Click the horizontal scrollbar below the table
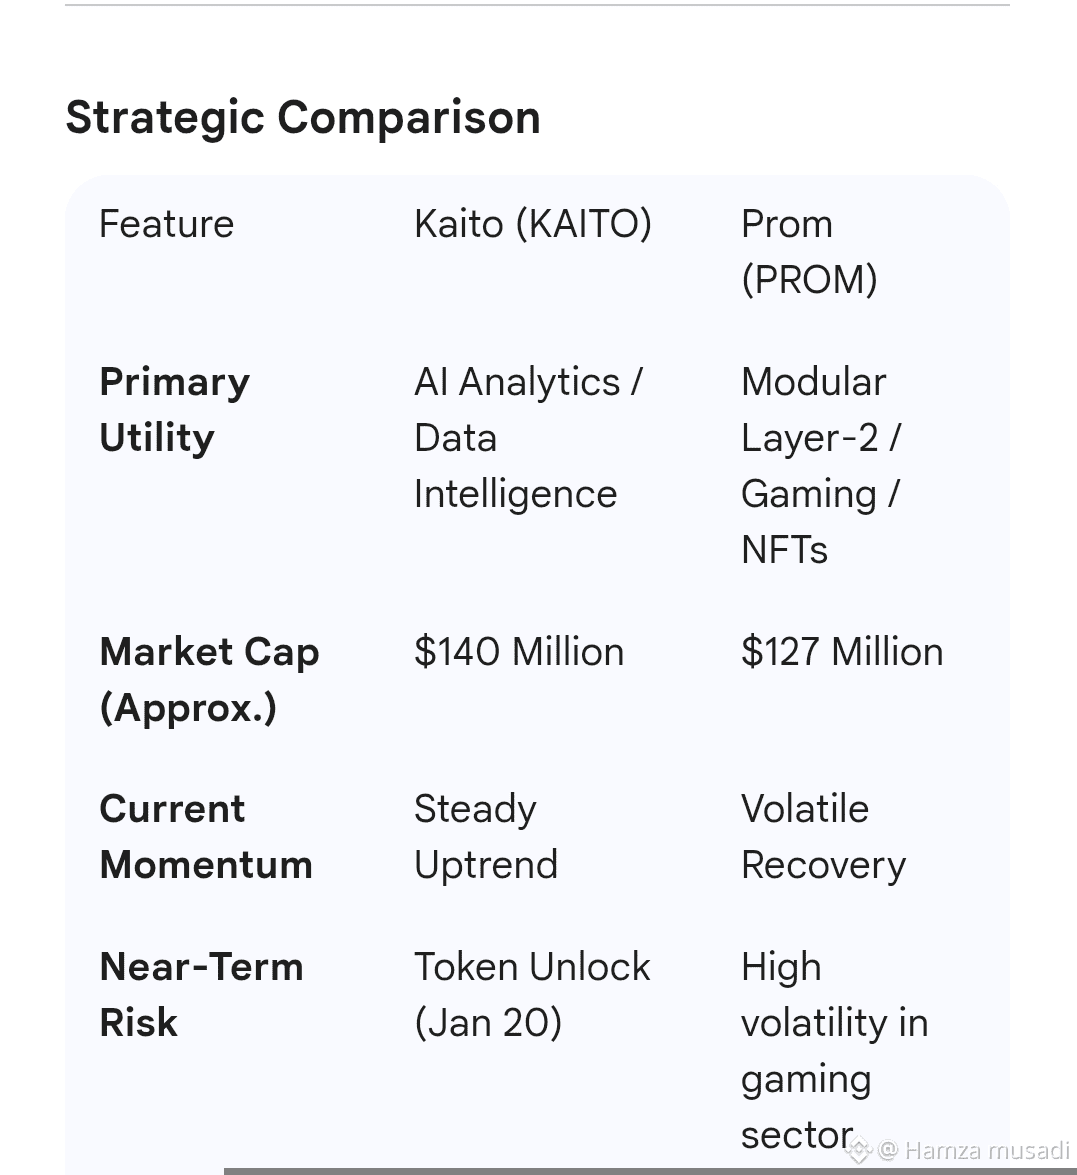 (x=650, y=1170)
